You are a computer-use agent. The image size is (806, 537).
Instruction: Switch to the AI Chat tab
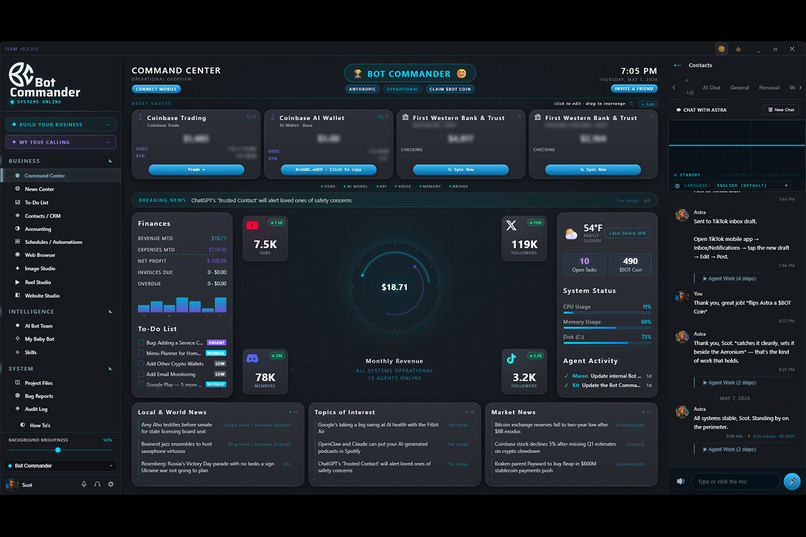click(x=711, y=87)
